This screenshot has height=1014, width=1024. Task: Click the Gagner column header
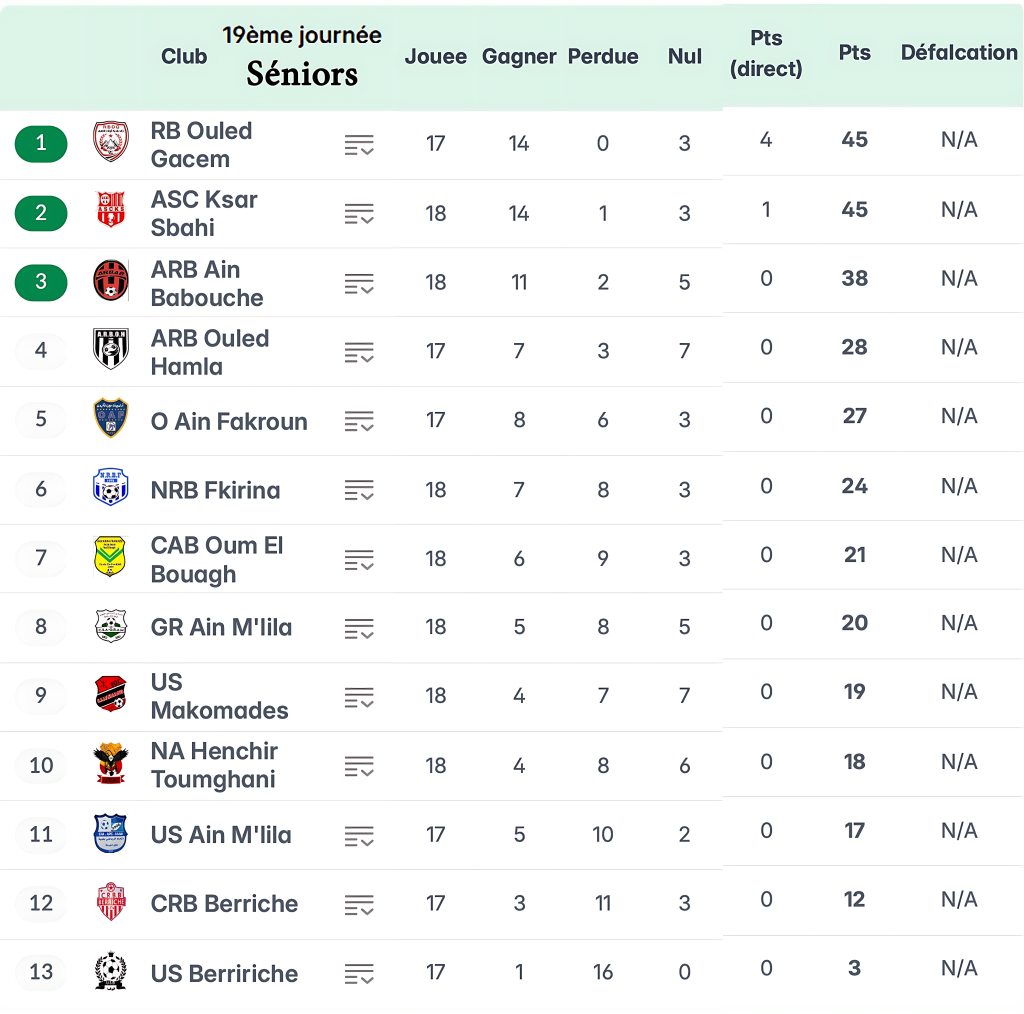click(519, 57)
